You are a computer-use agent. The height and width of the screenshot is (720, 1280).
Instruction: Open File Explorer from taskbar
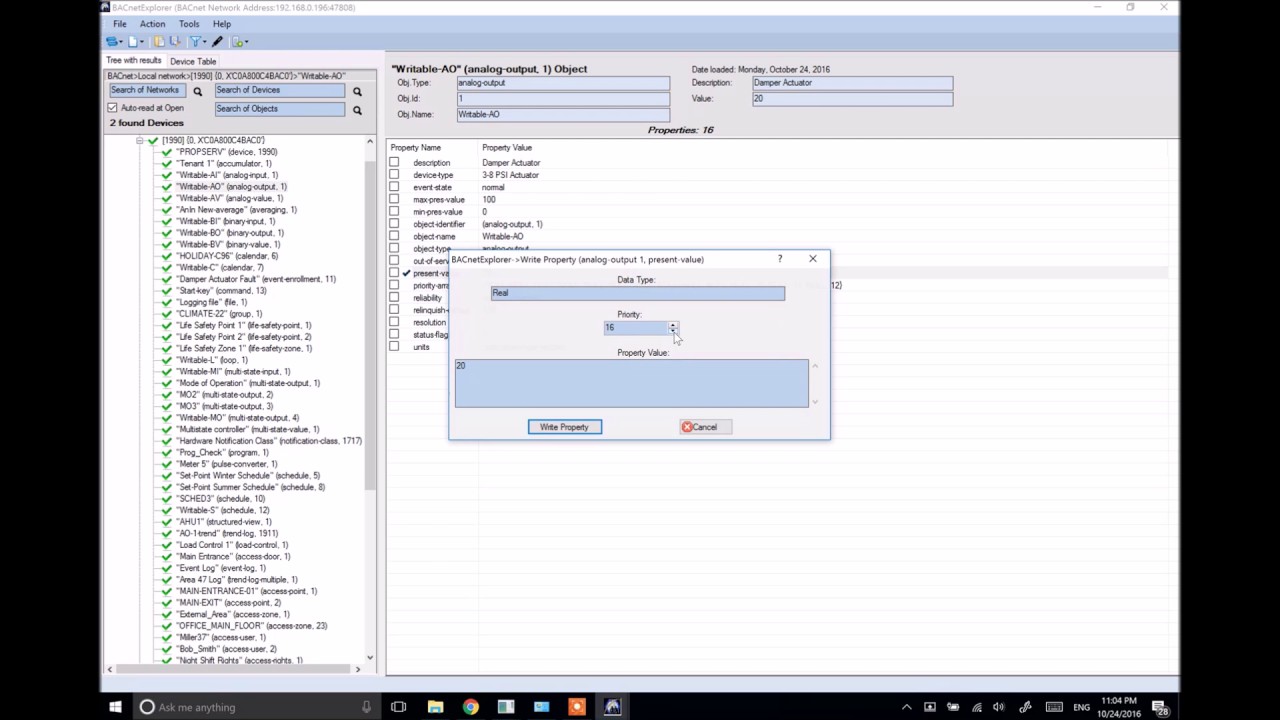(x=435, y=707)
